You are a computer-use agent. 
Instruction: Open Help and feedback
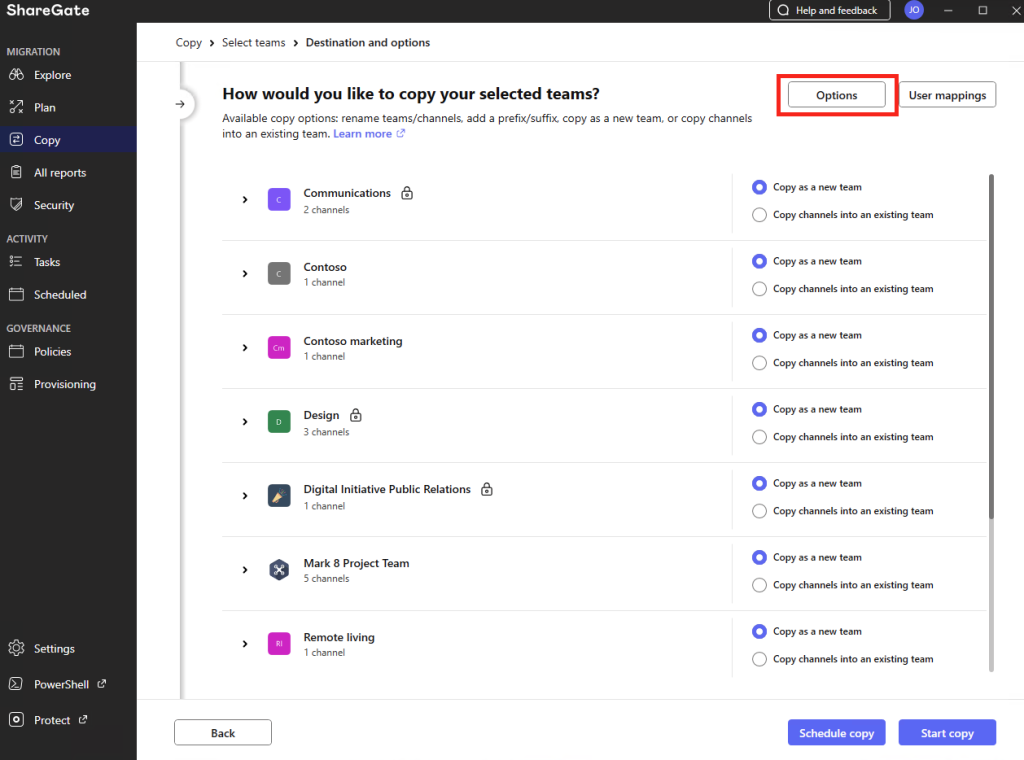click(829, 10)
